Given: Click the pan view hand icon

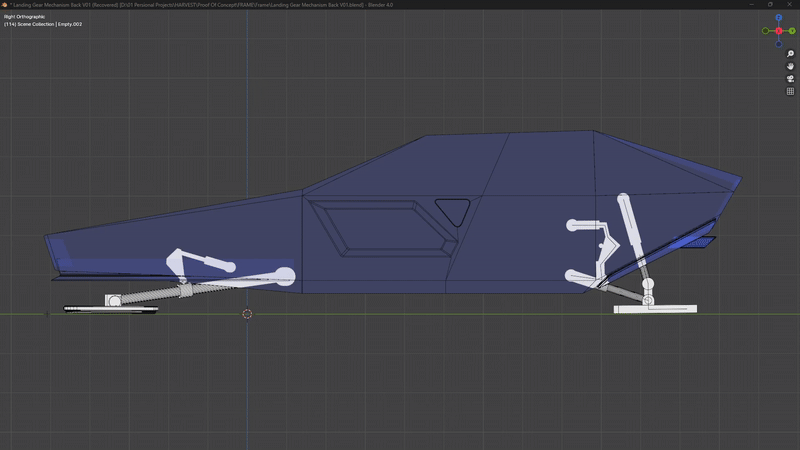Looking at the screenshot, I should click(790, 66).
